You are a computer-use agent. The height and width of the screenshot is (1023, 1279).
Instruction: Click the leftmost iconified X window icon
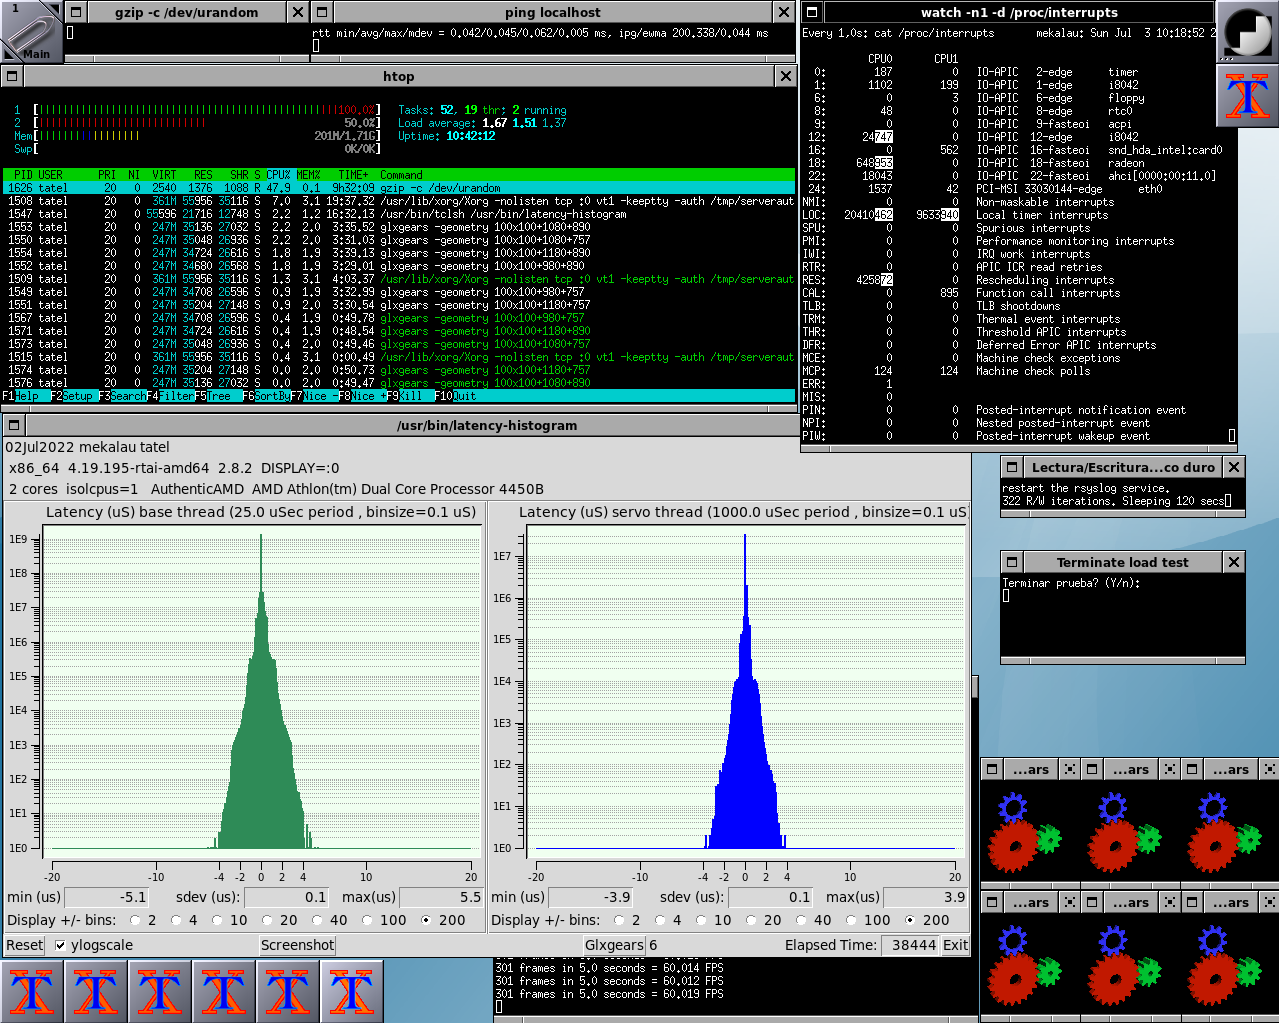32,991
